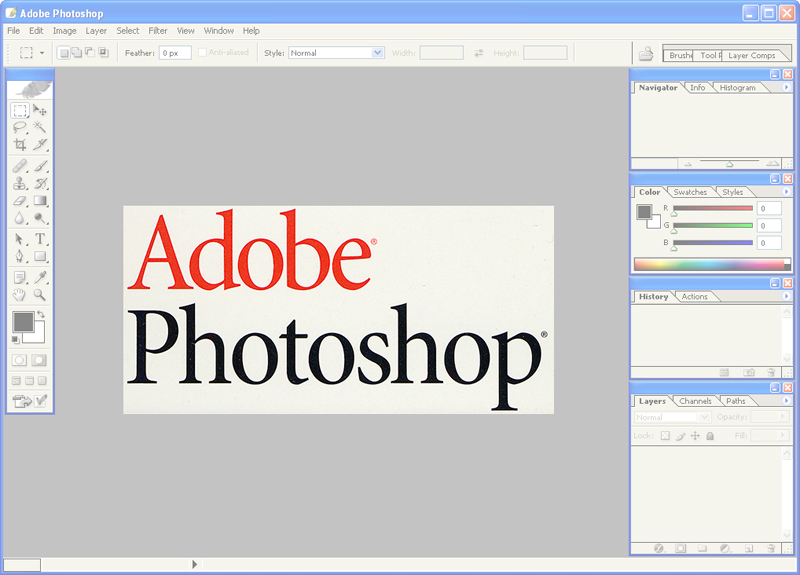Toggle Lock transparent pixels in Layers
The height and width of the screenshot is (575, 800).
pyautogui.click(x=665, y=435)
